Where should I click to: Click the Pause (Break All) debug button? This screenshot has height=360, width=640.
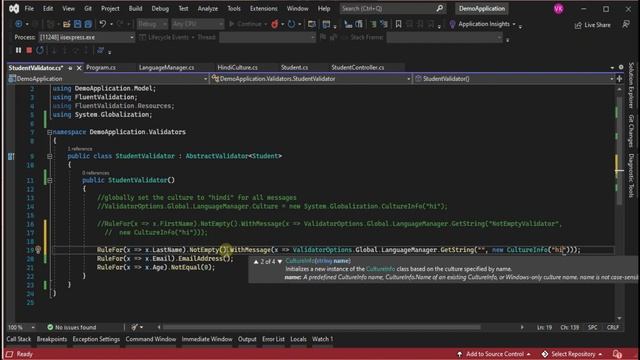point(18,50)
